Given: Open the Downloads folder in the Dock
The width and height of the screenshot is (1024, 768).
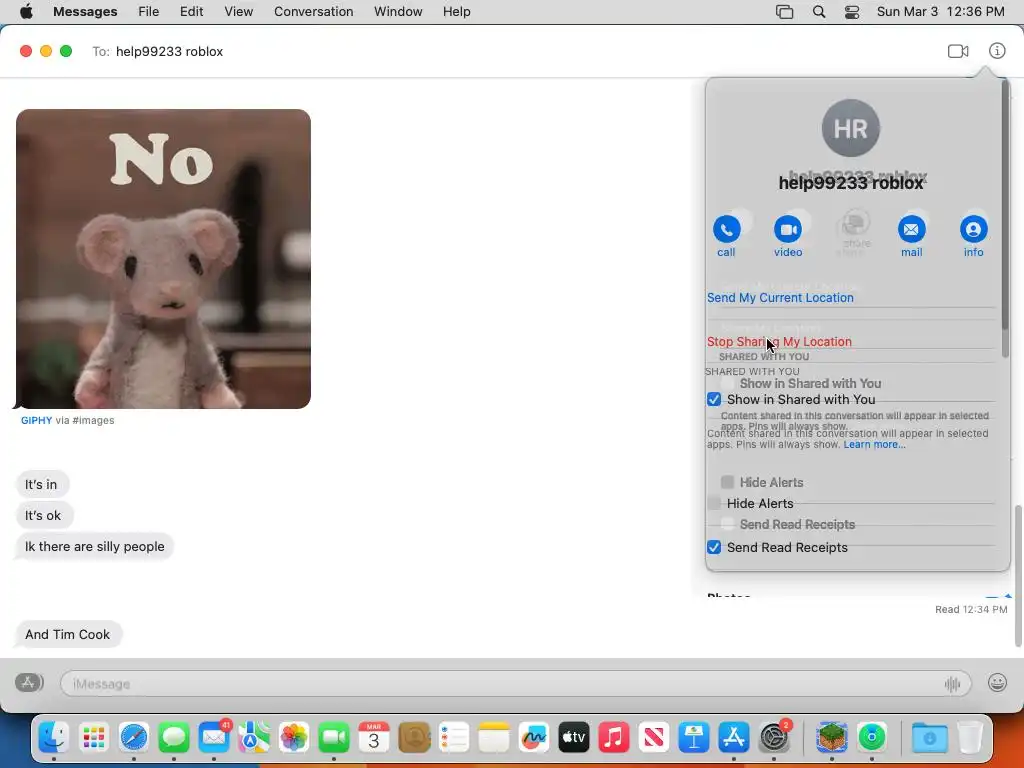Looking at the screenshot, I should click(929, 738).
